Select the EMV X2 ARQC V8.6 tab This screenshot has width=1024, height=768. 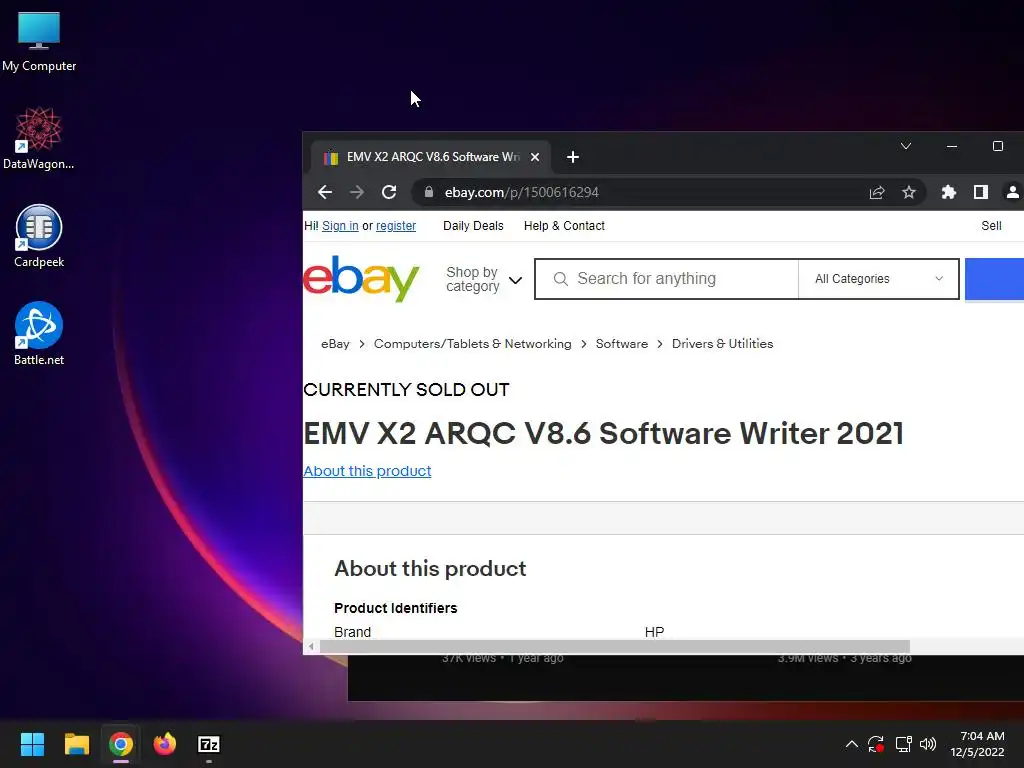[x=430, y=157]
